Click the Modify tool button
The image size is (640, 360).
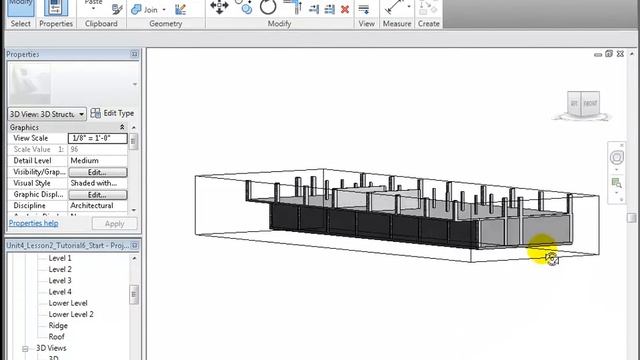click(x=20, y=8)
